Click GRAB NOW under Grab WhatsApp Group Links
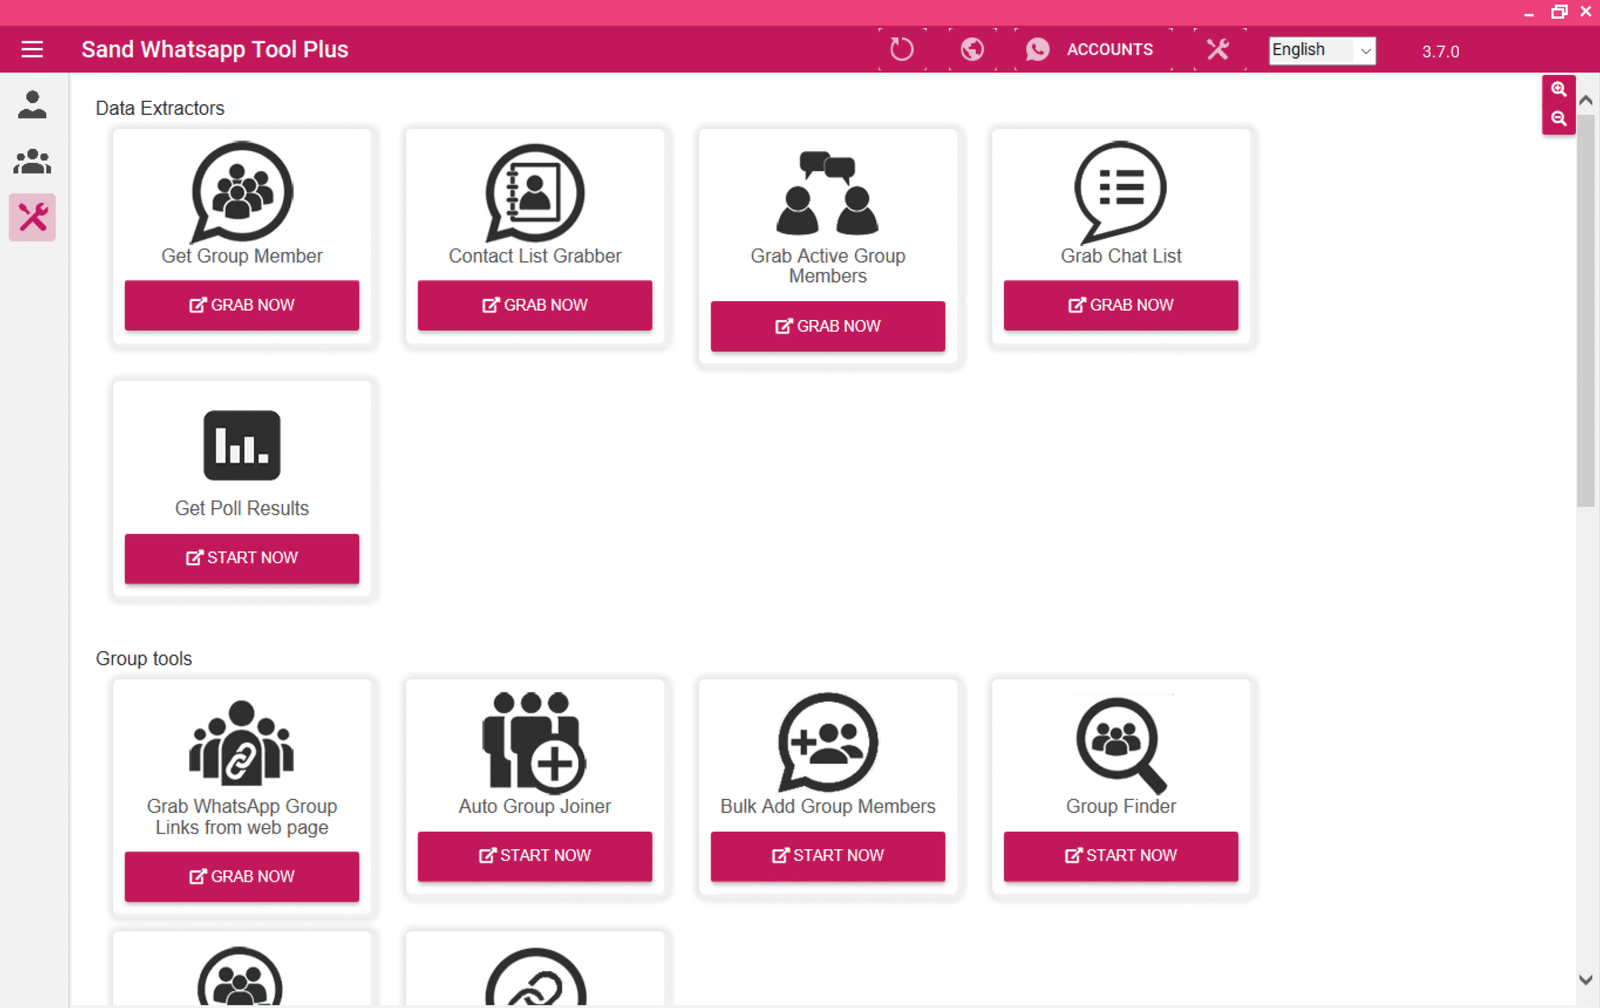 click(242, 876)
